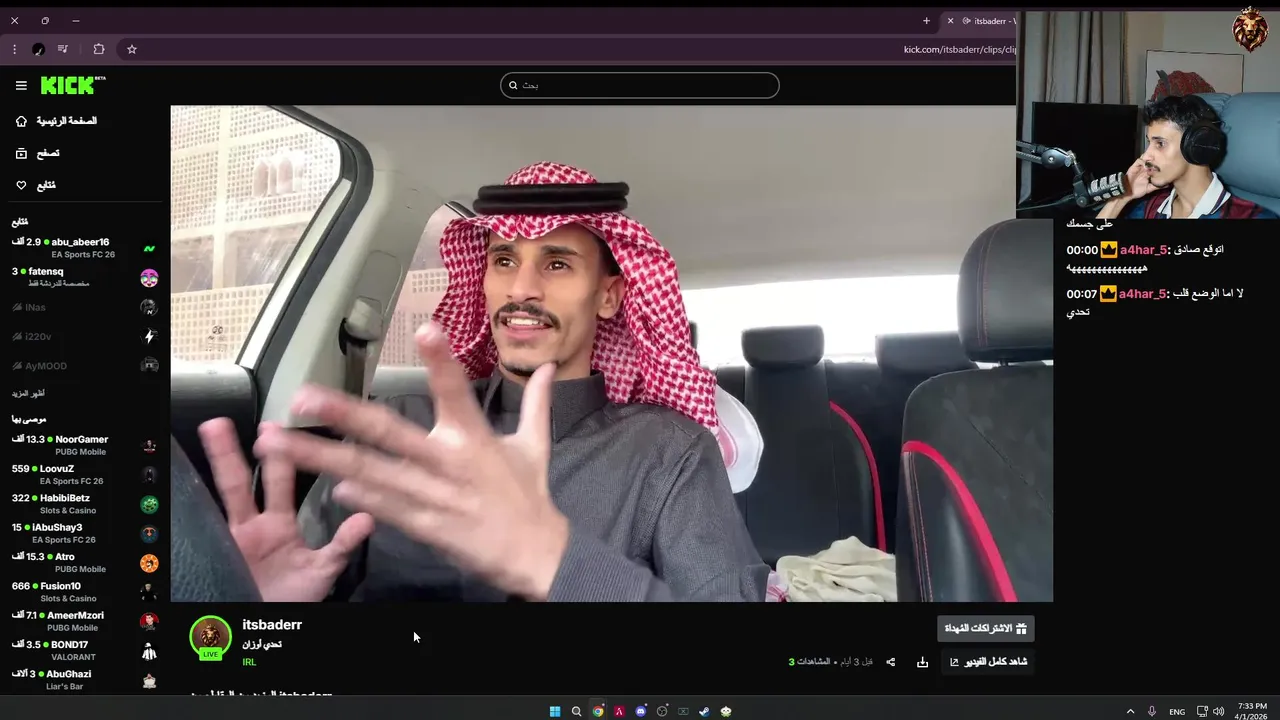Open Chrome from the taskbar
Viewport: 1280px width, 720px height.
[598, 711]
